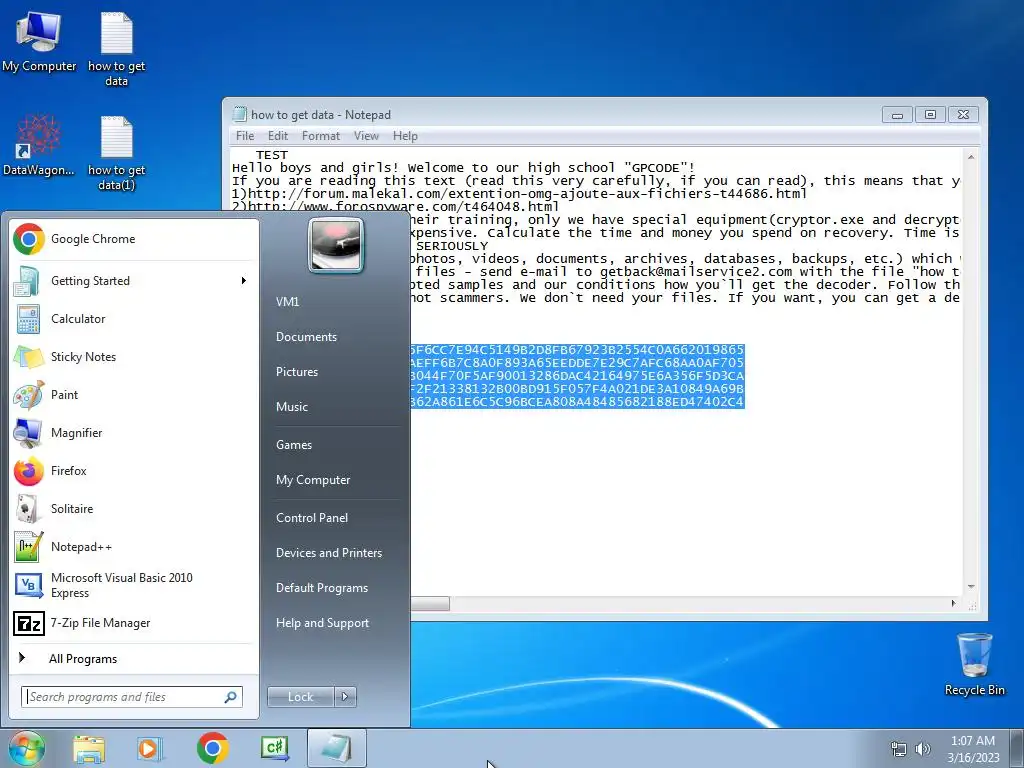Open the Sticky Notes icon in the Start menu
The height and width of the screenshot is (768, 1024).
(29, 357)
